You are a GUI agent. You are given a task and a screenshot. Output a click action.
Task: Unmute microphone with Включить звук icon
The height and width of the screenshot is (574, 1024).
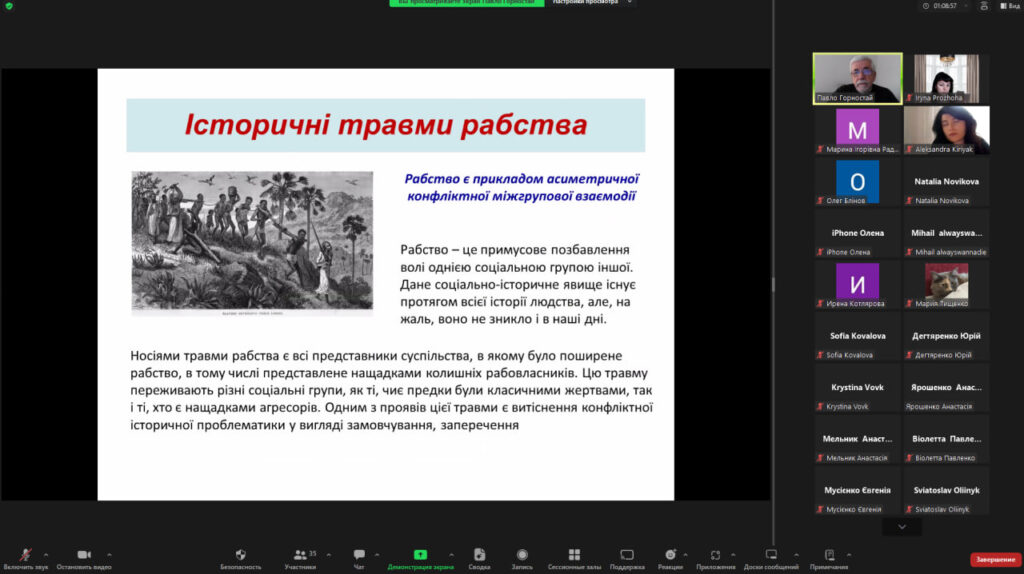(24, 554)
